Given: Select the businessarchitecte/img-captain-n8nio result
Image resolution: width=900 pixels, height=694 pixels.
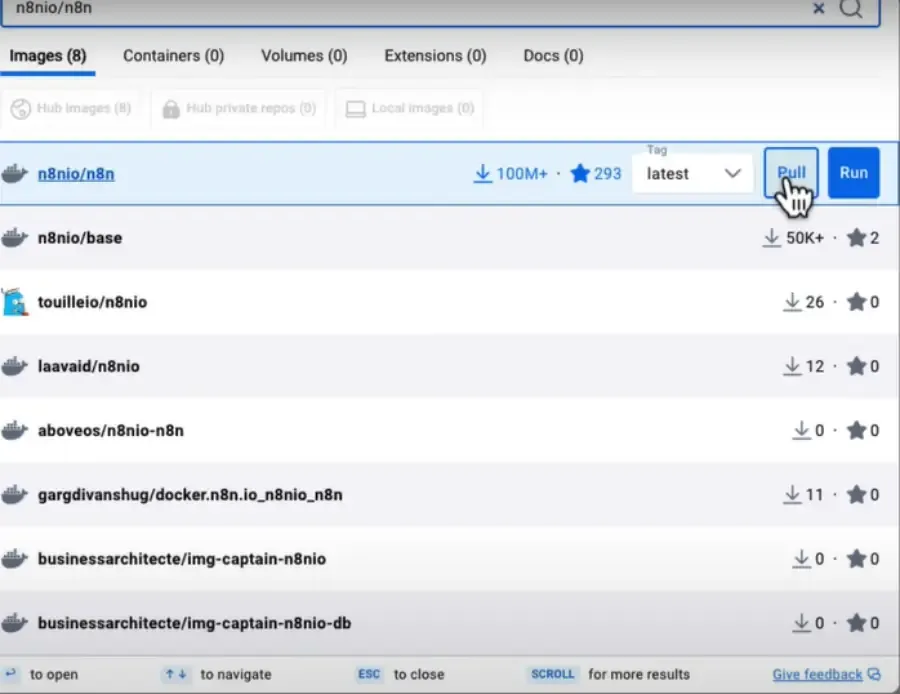Looking at the screenshot, I should point(449,559).
